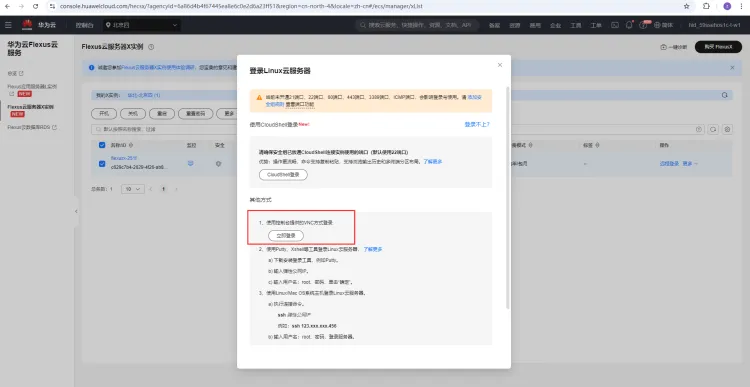Click the 关机 shutdown button
This screenshot has width=750, height=387.
coord(133,114)
